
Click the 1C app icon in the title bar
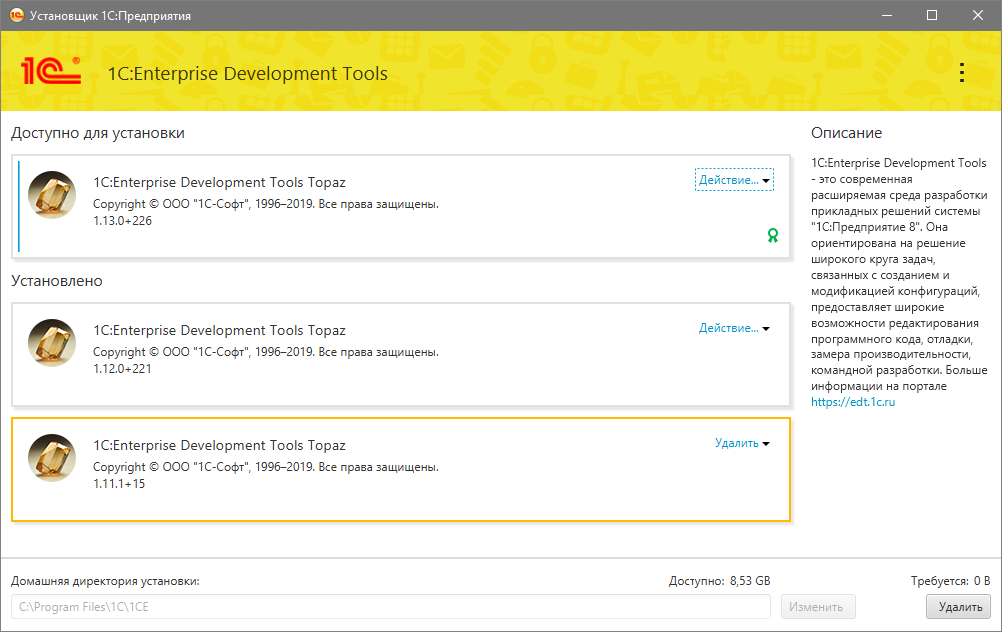point(16,15)
